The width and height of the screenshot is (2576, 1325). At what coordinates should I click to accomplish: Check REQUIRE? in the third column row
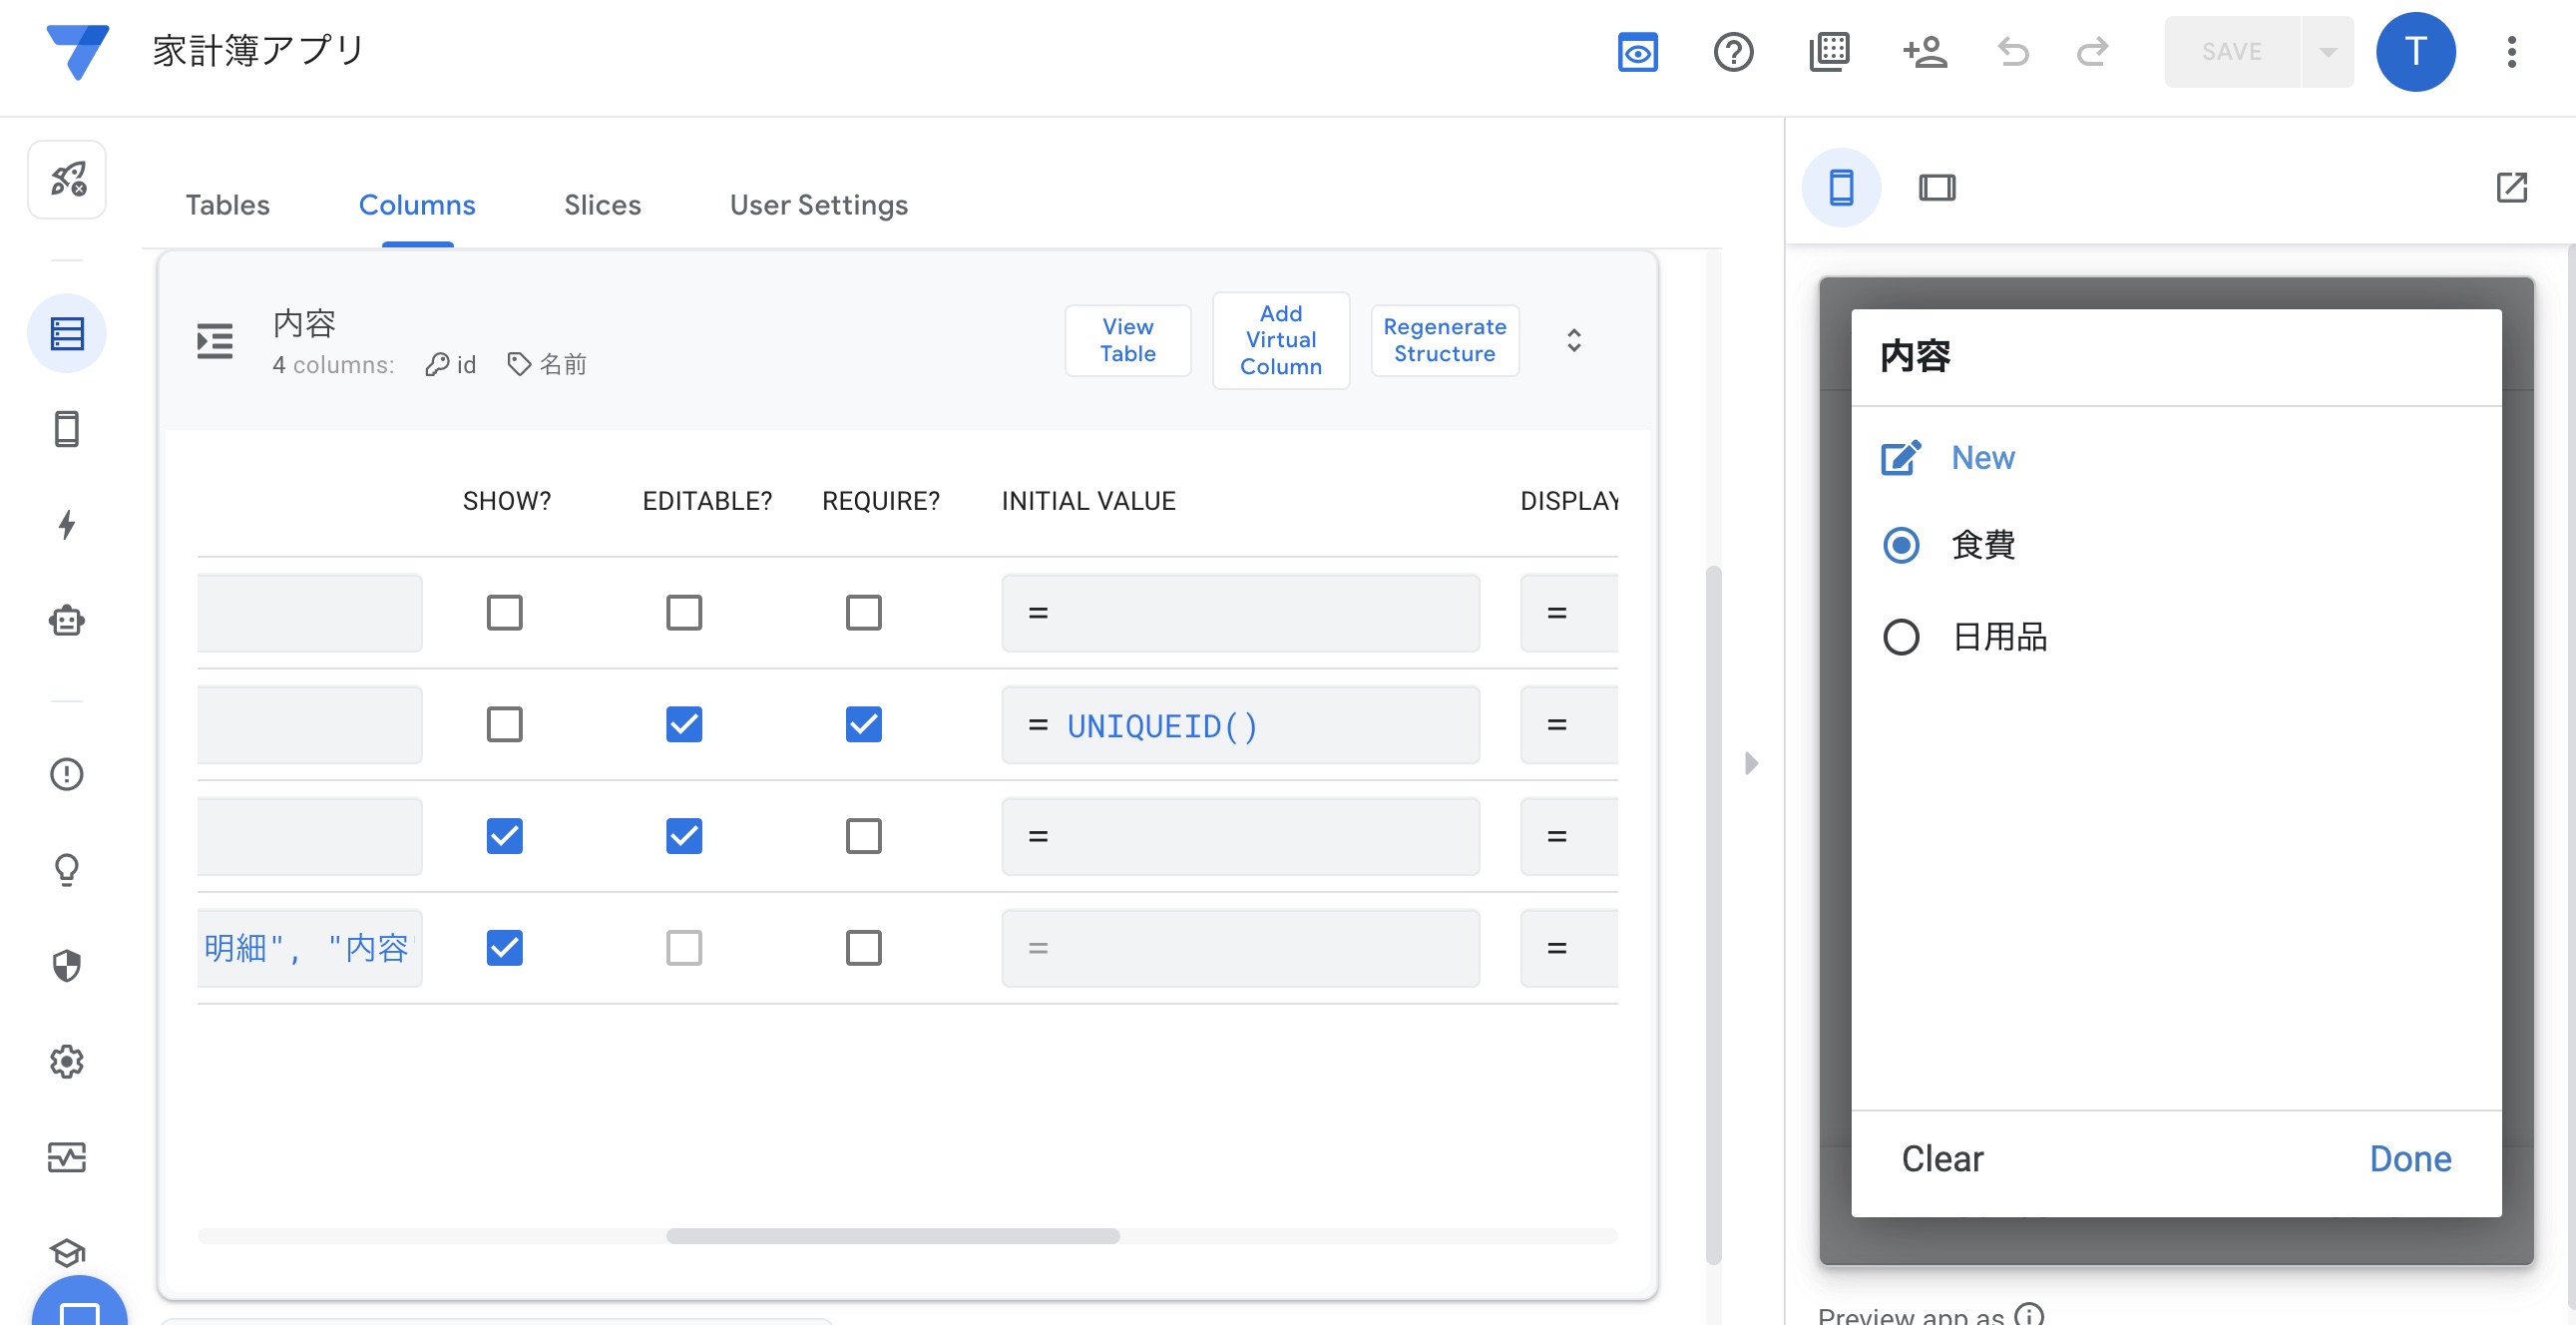coord(863,836)
